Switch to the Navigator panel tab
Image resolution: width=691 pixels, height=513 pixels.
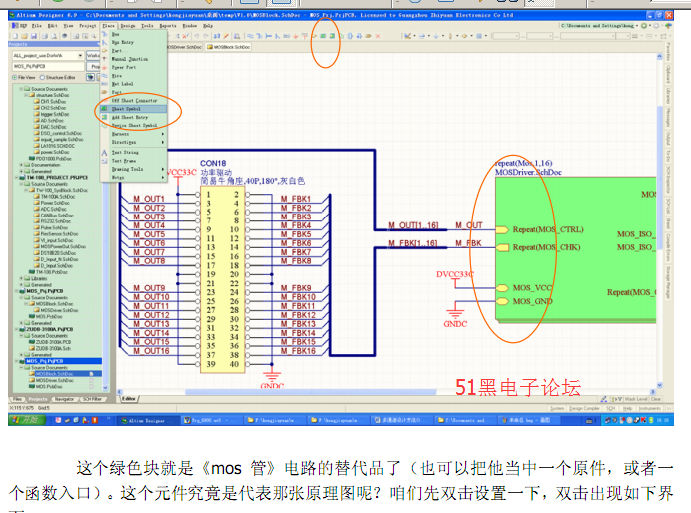coord(64,399)
